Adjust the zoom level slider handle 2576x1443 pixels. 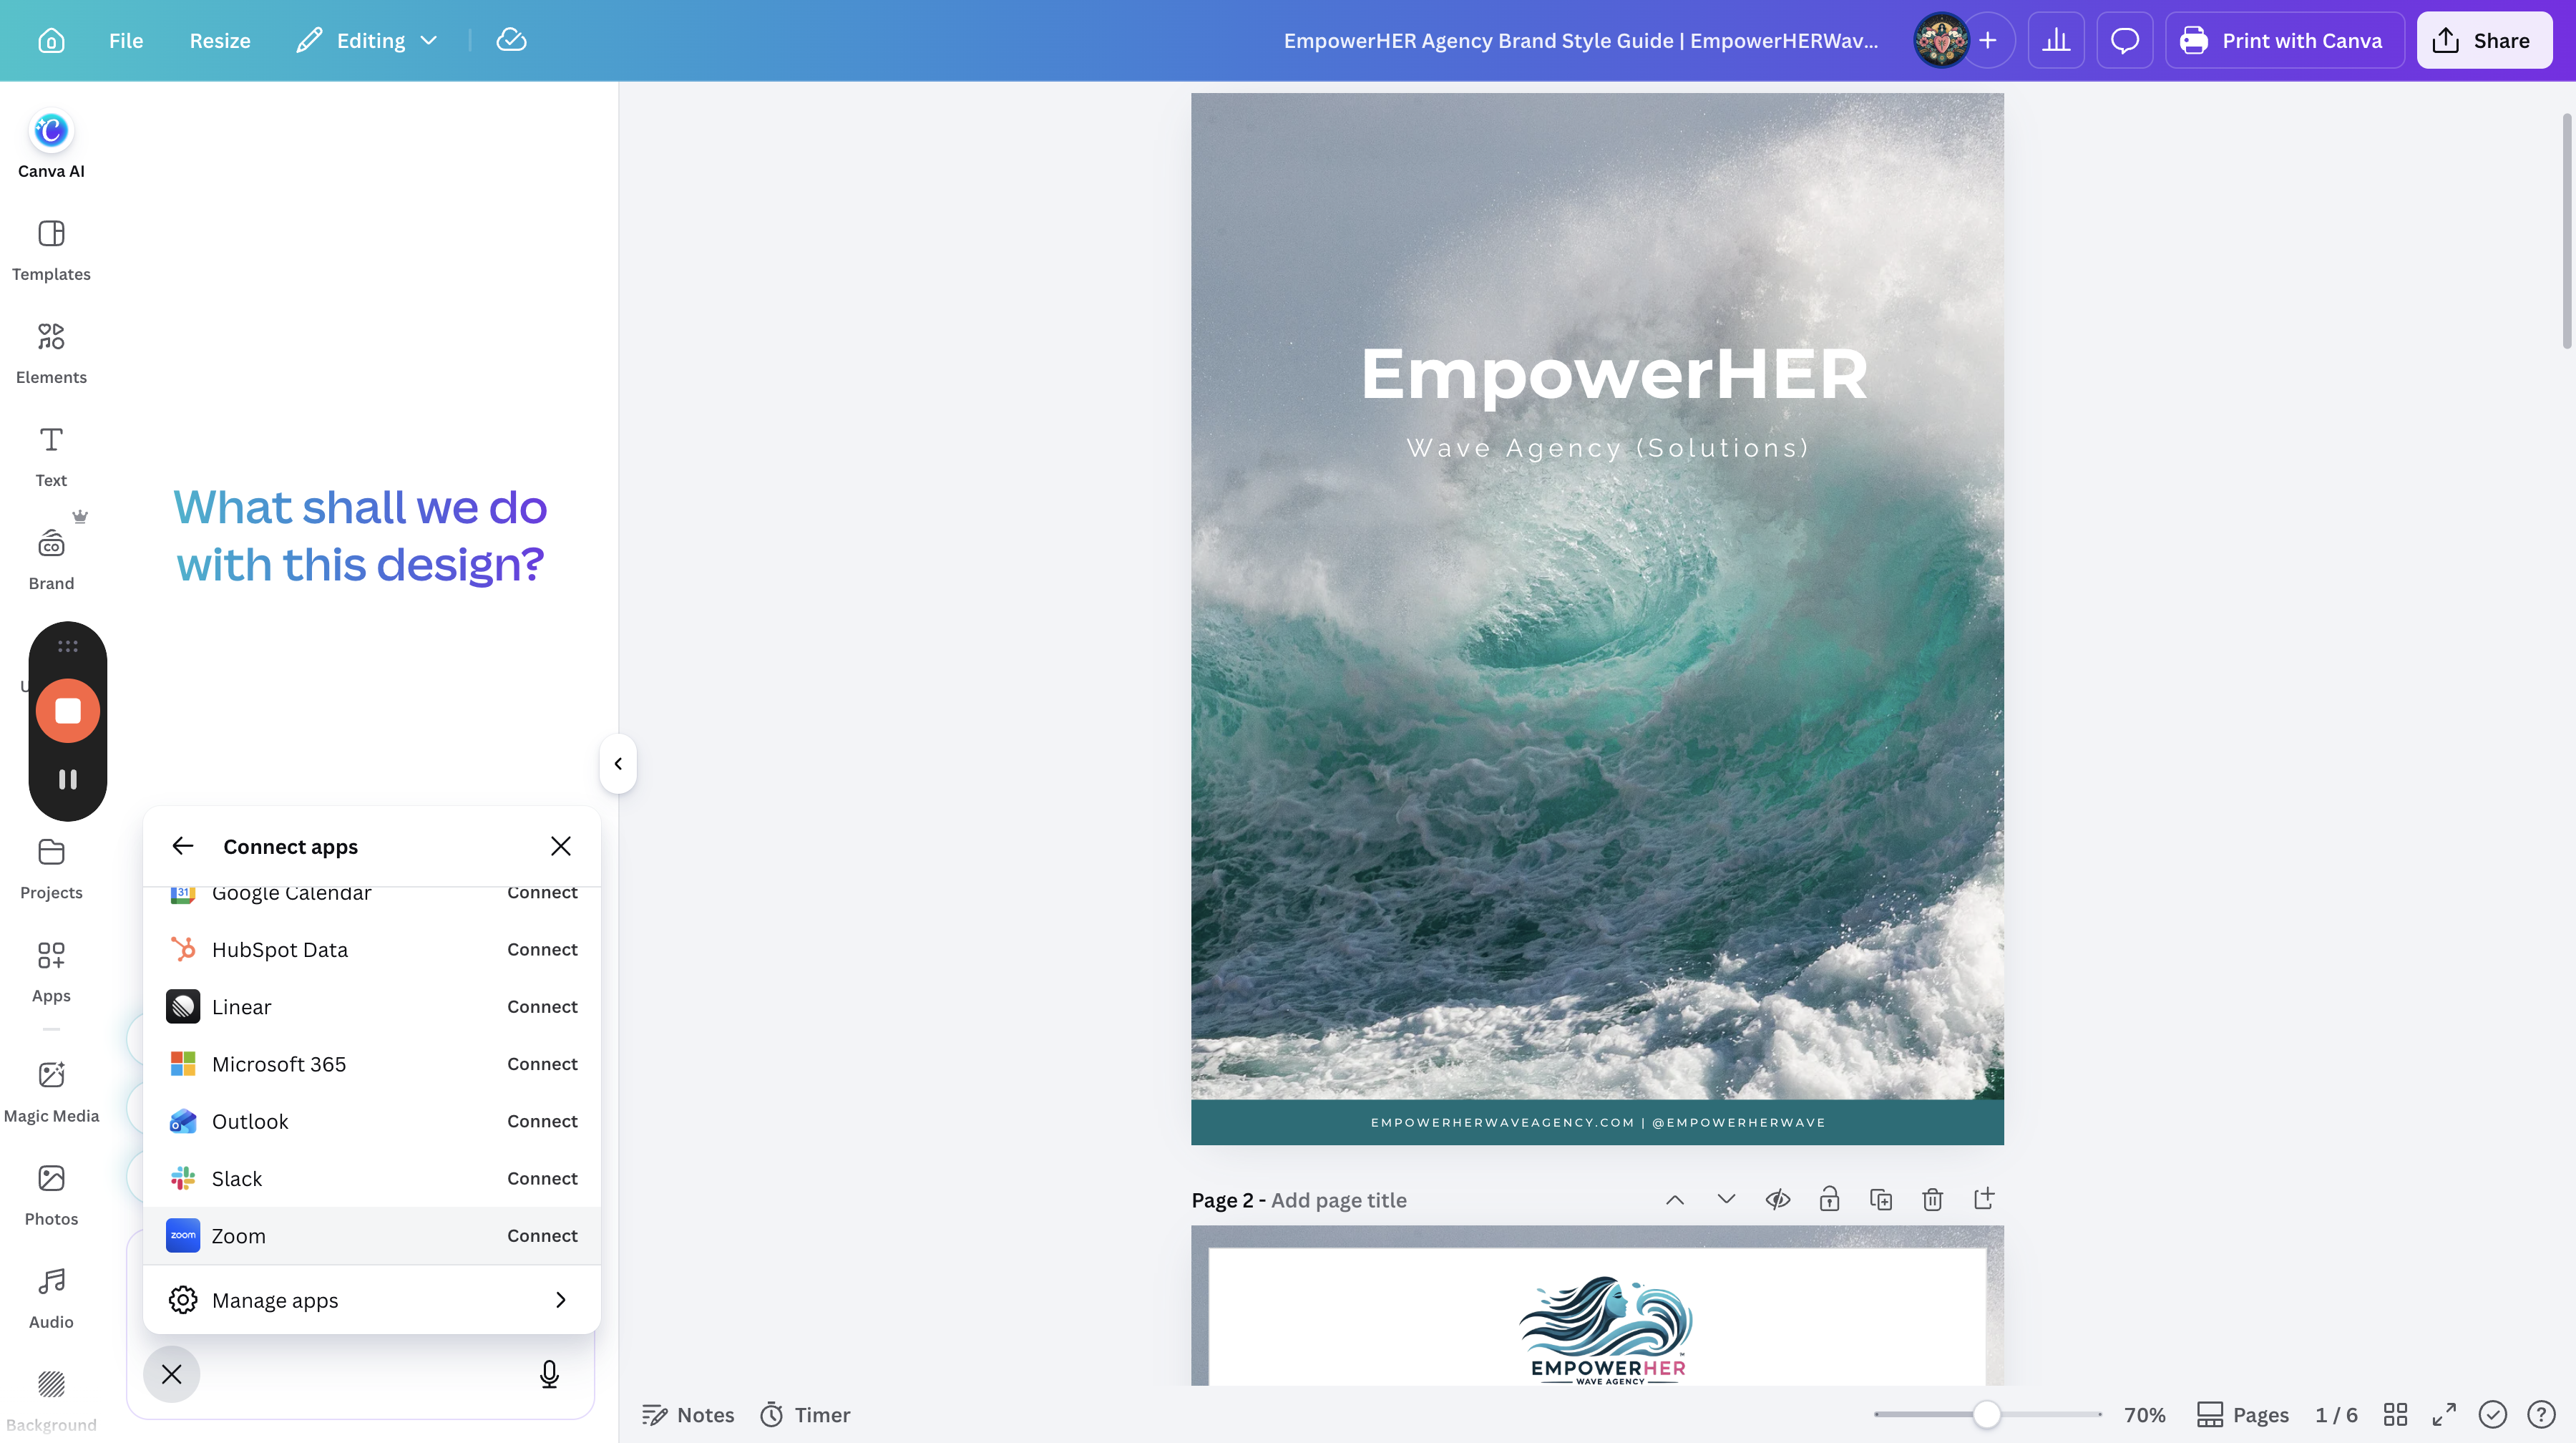point(1987,1414)
